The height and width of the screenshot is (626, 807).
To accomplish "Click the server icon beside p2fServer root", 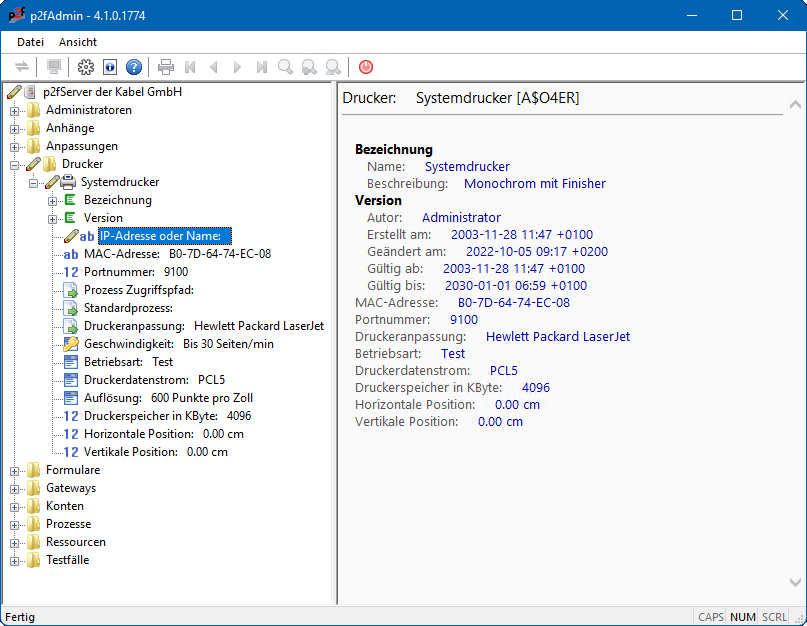I will (31, 92).
